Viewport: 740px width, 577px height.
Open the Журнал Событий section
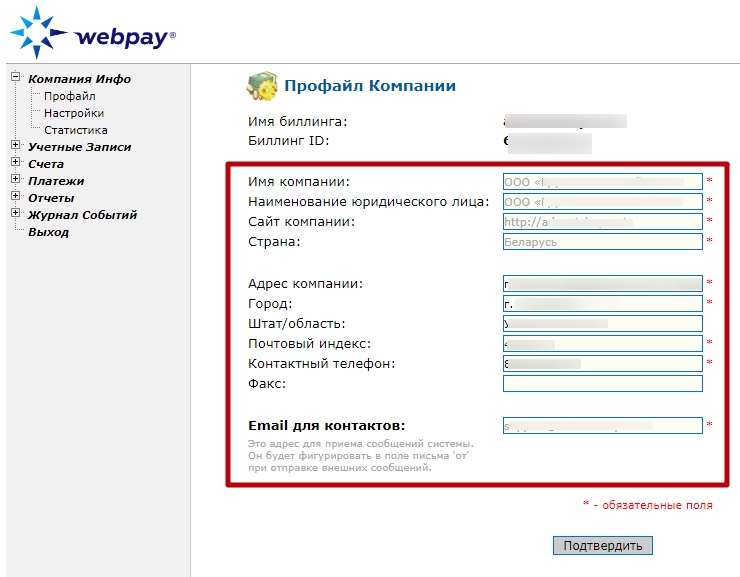tap(82, 215)
